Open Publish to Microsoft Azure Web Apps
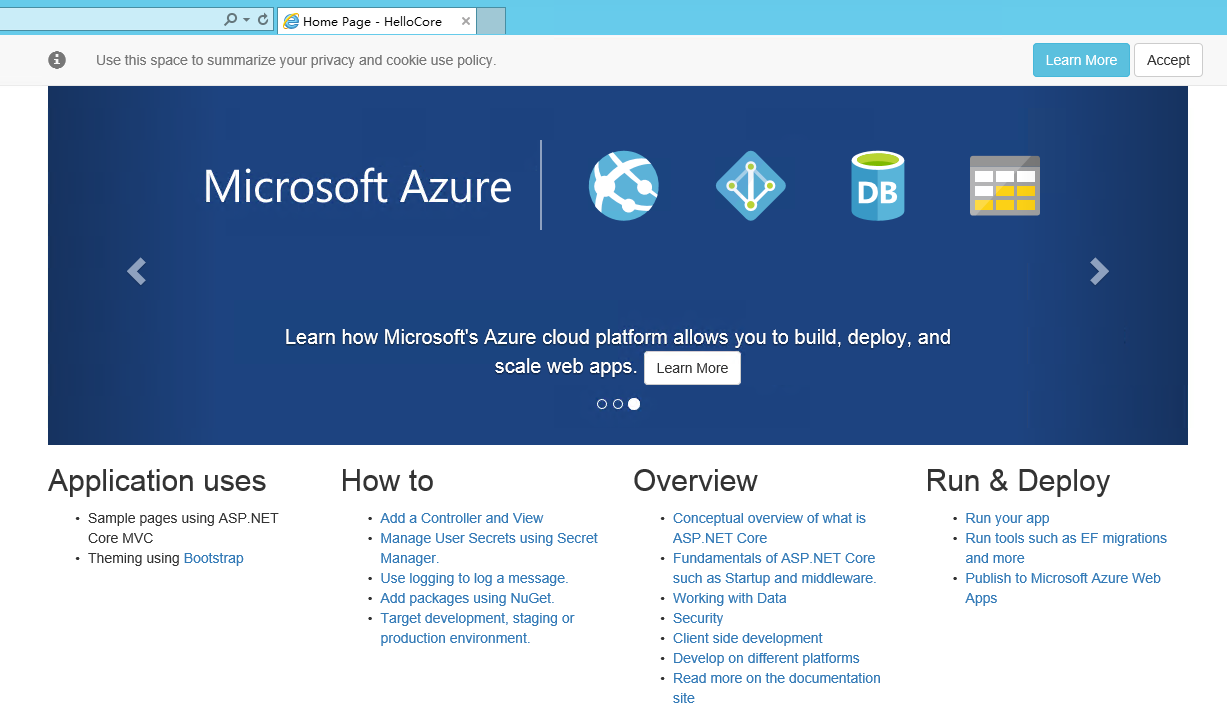1227x707 pixels. 1063,588
